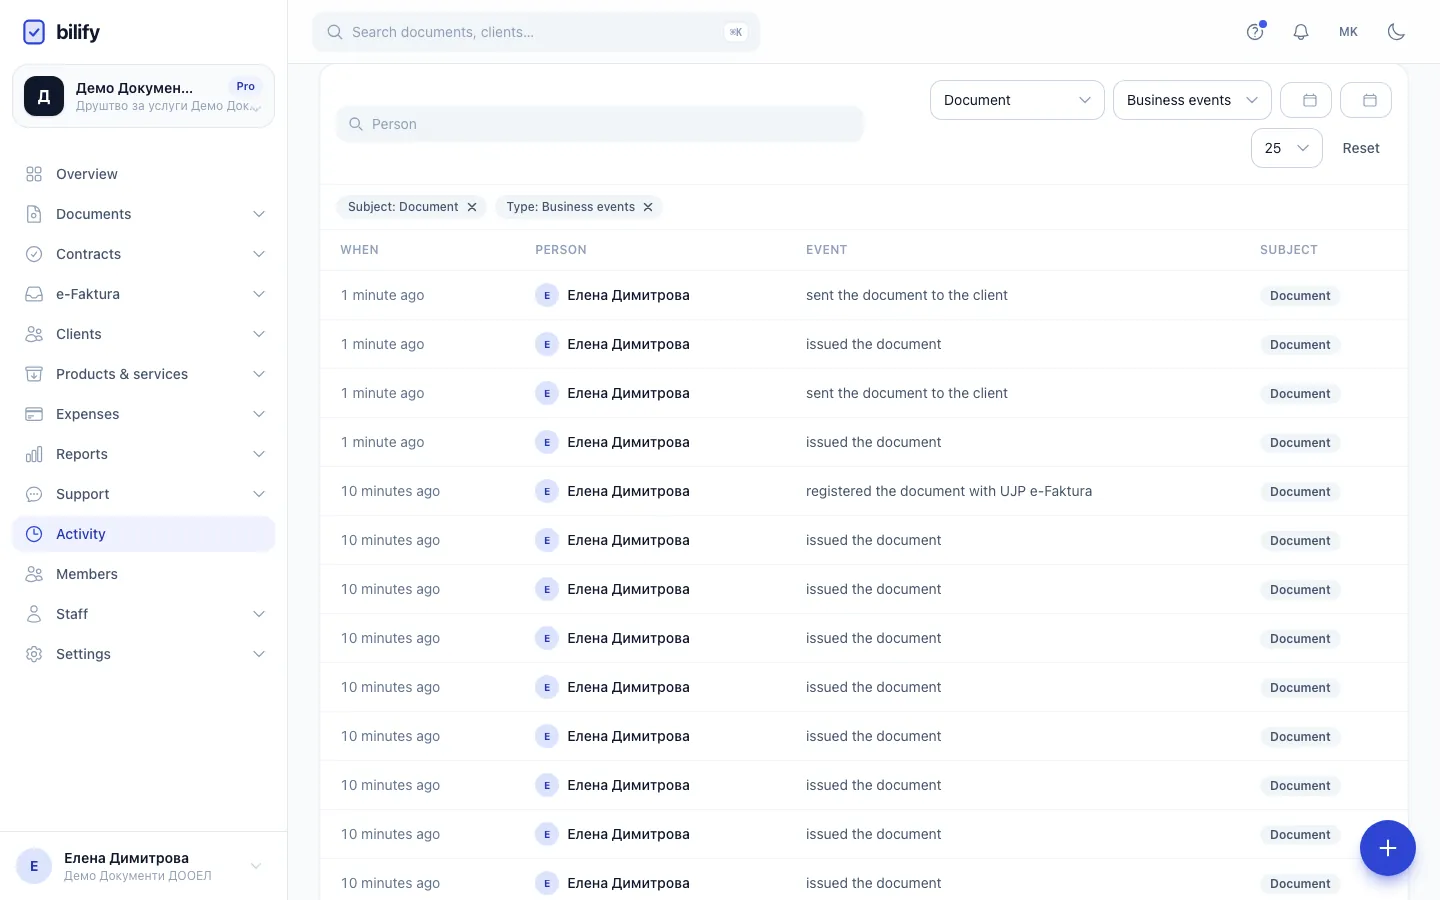Click the Reports bar chart icon
The image size is (1440, 900).
34,454
